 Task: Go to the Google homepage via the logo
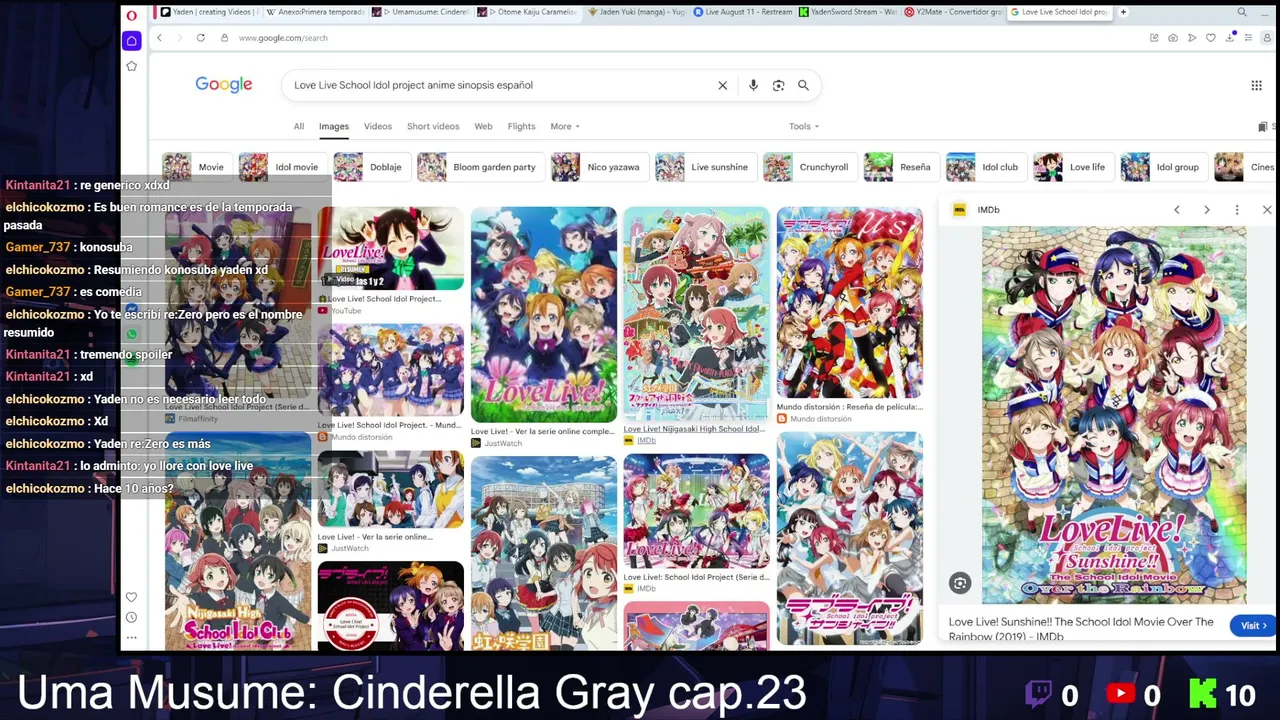[x=224, y=85]
